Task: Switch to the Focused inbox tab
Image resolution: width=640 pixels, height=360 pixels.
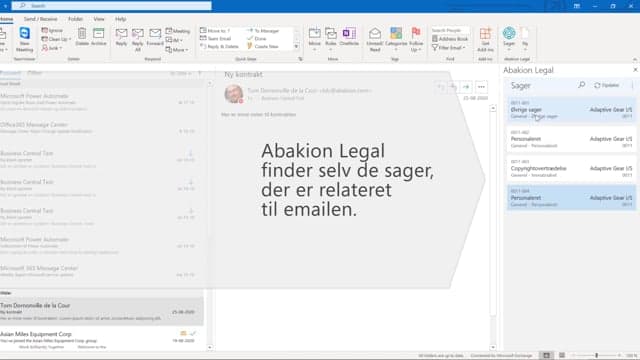Action: click(x=10, y=73)
